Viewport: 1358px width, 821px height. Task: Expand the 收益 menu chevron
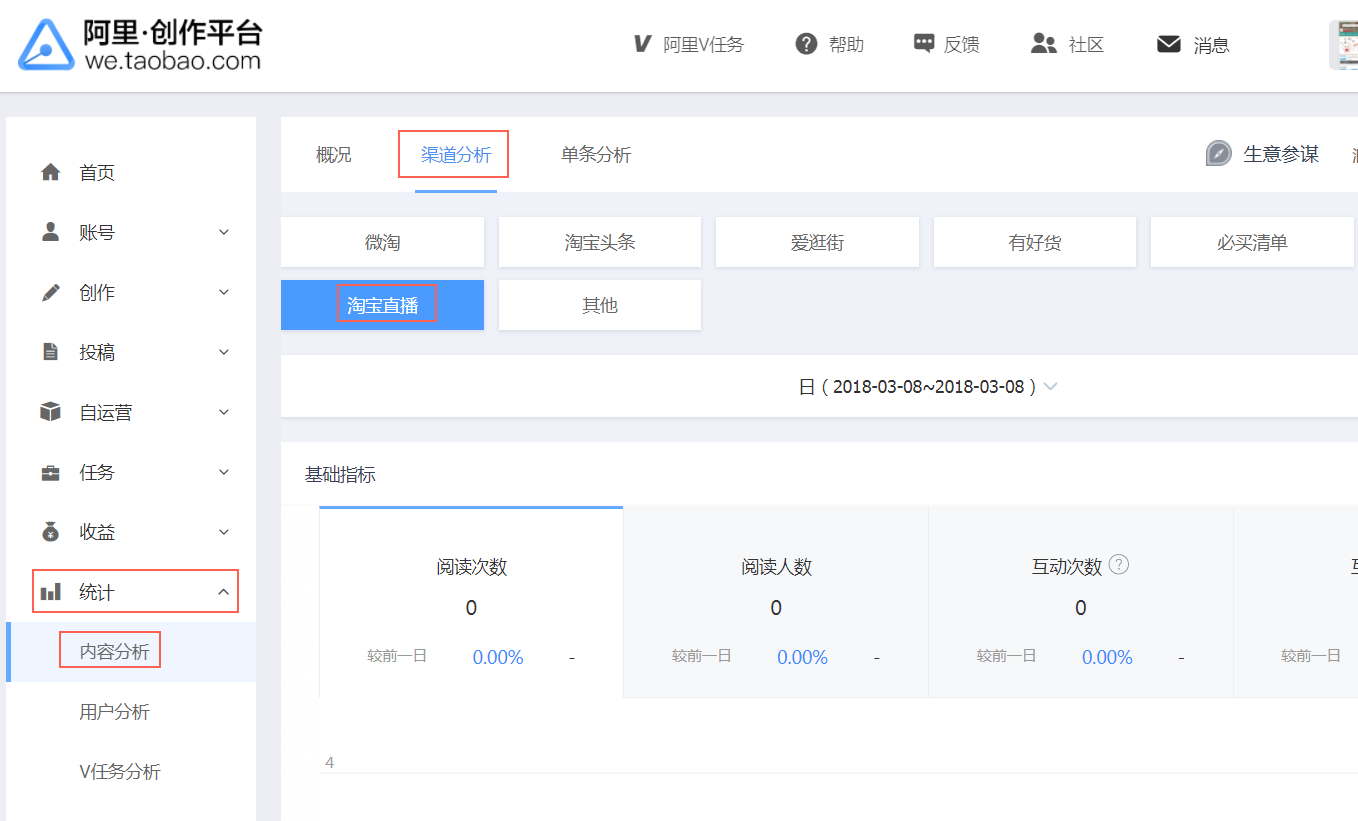224,532
